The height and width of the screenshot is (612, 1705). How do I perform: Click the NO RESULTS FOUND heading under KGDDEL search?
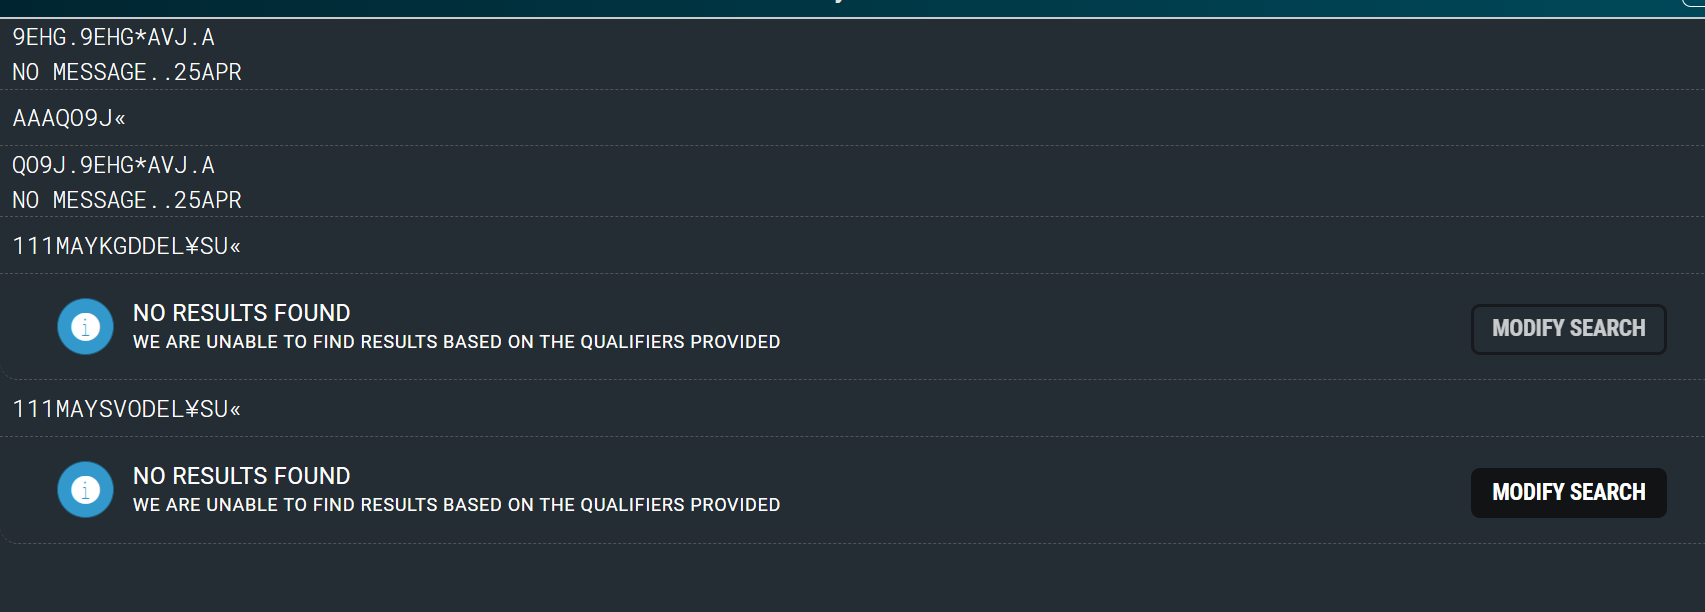click(x=242, y=313)
